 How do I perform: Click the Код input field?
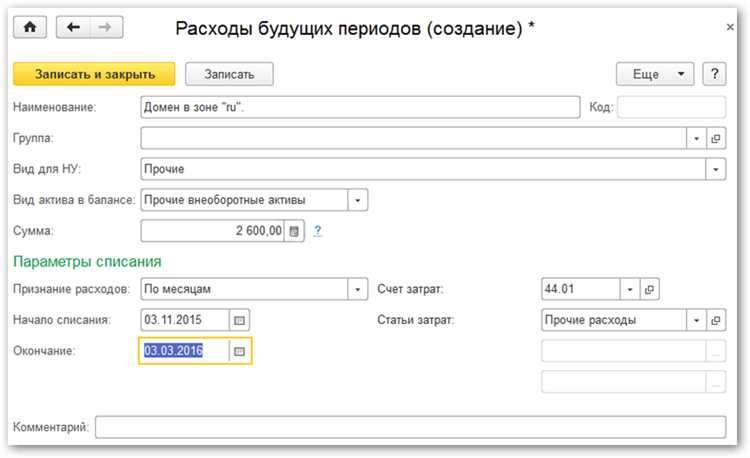671,107
